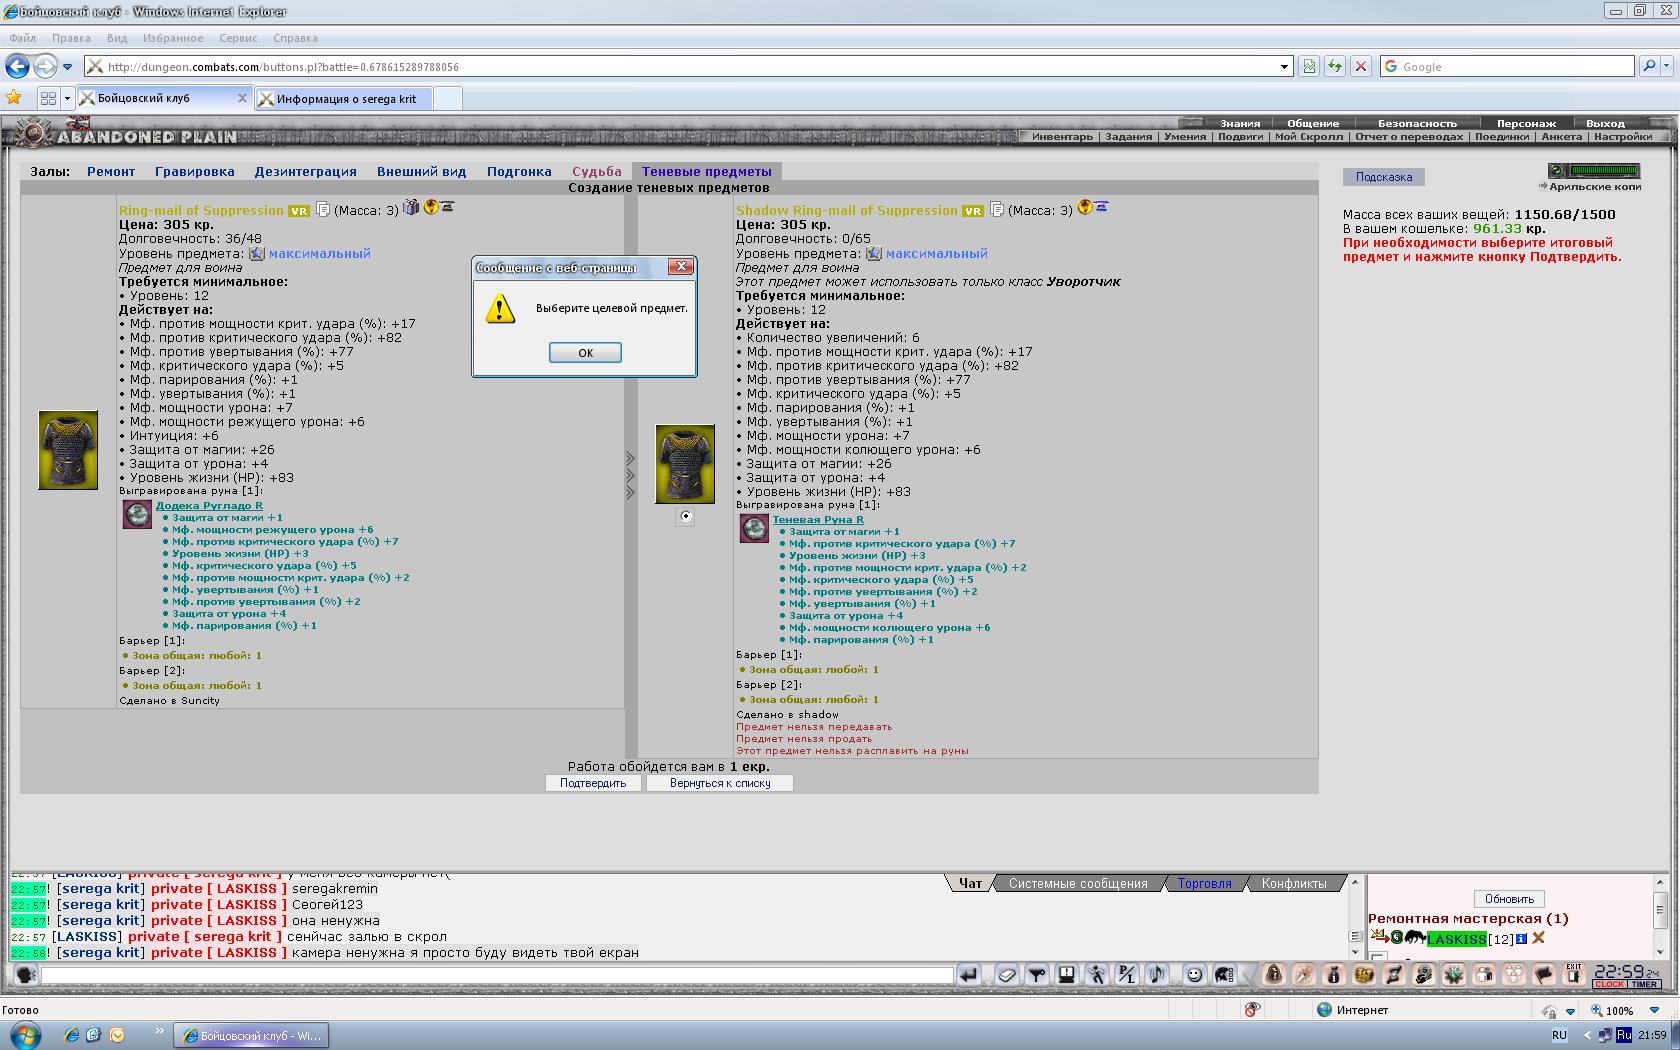Open the Додека Ругладо R rune link

click(209, 505)
